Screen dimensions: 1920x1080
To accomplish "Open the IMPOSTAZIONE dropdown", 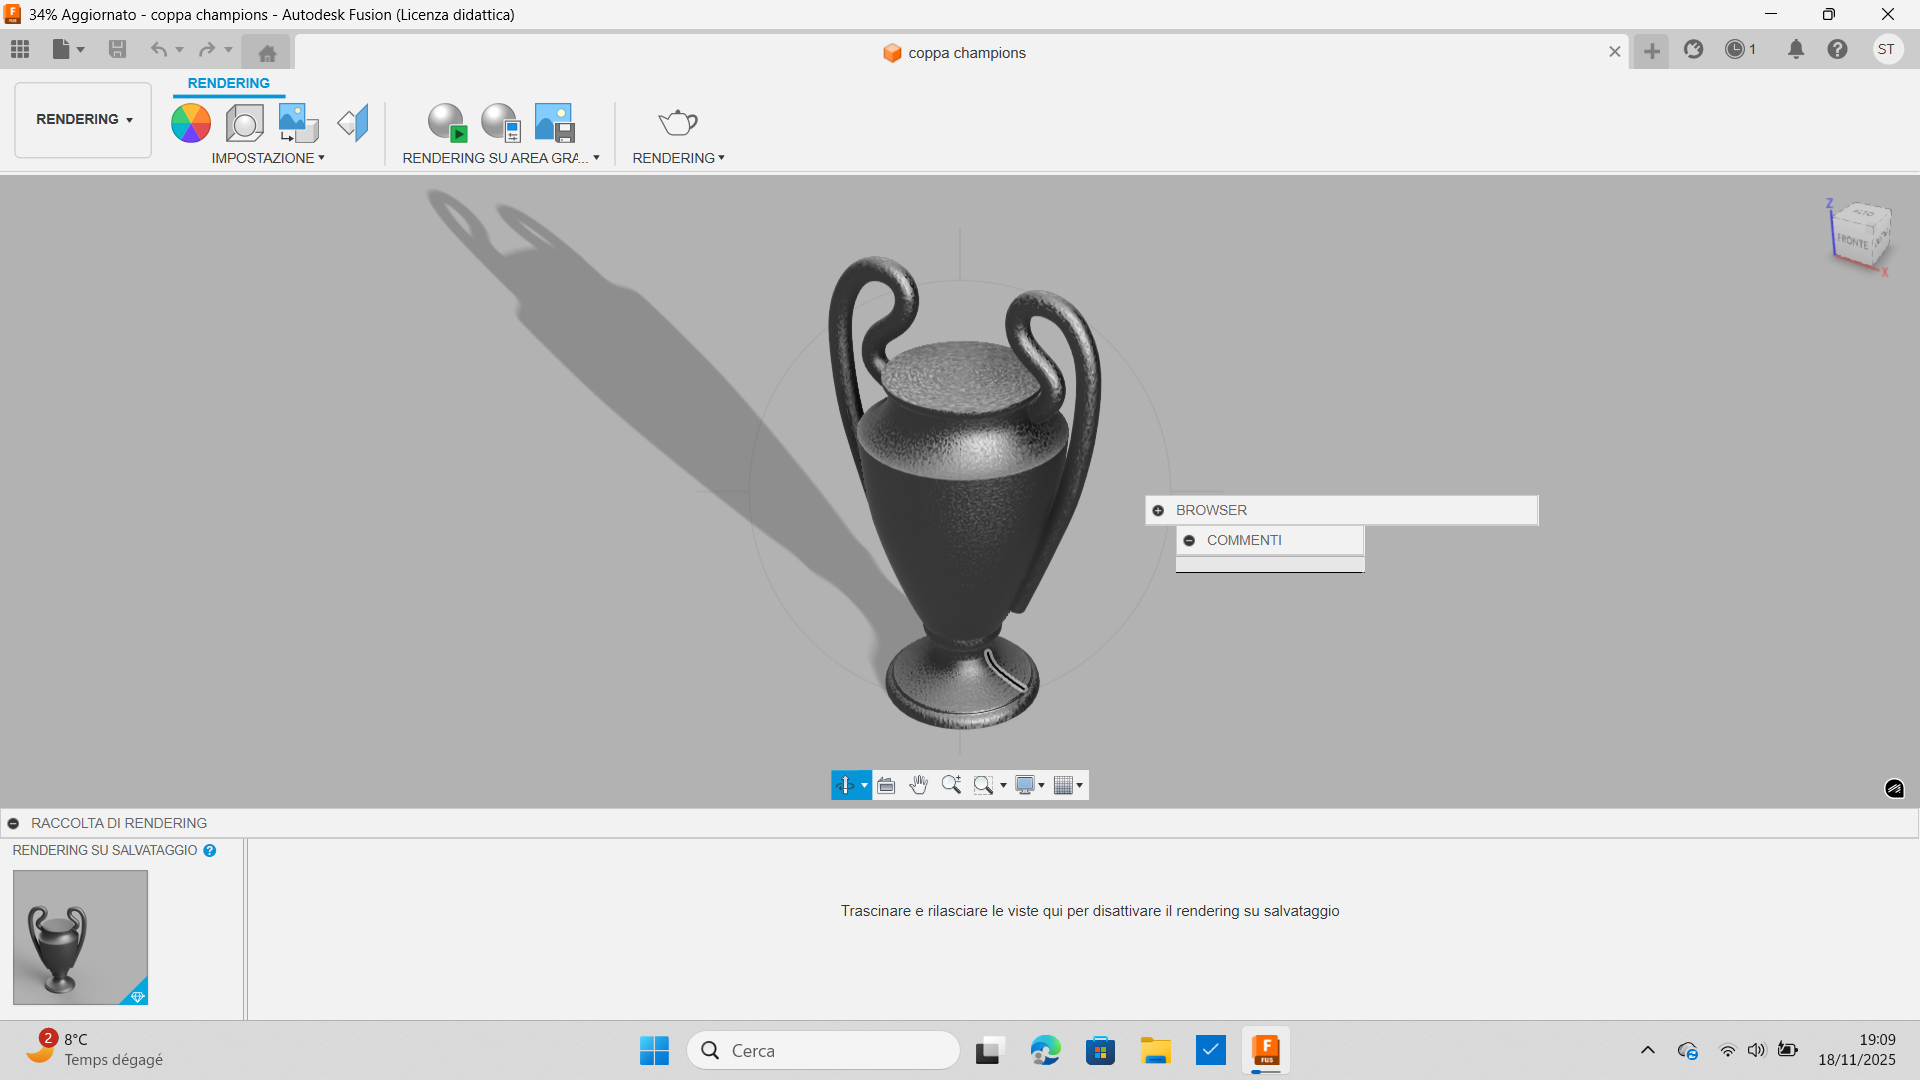I will coord(268,157).
